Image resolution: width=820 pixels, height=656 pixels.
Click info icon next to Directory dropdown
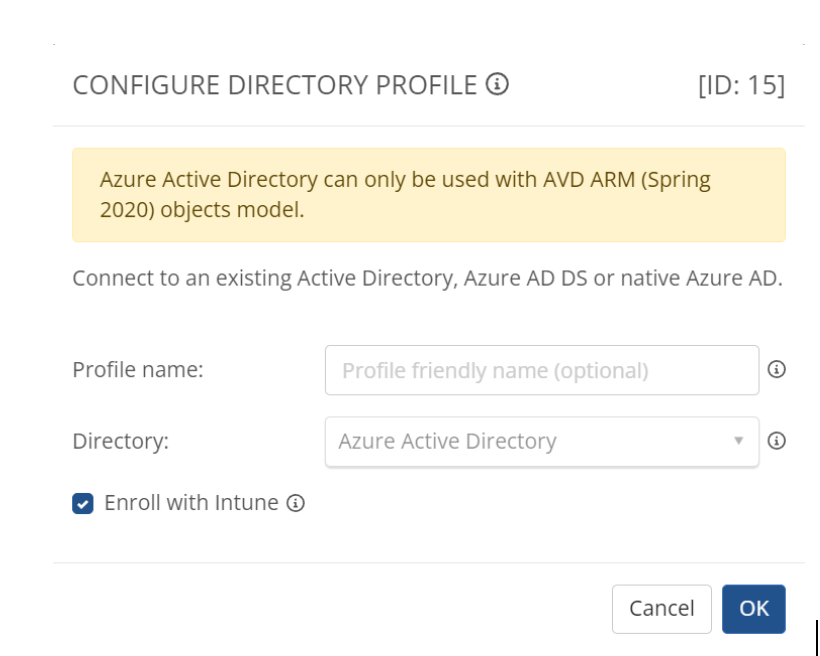pyautogui.click(x=774, y=440)
